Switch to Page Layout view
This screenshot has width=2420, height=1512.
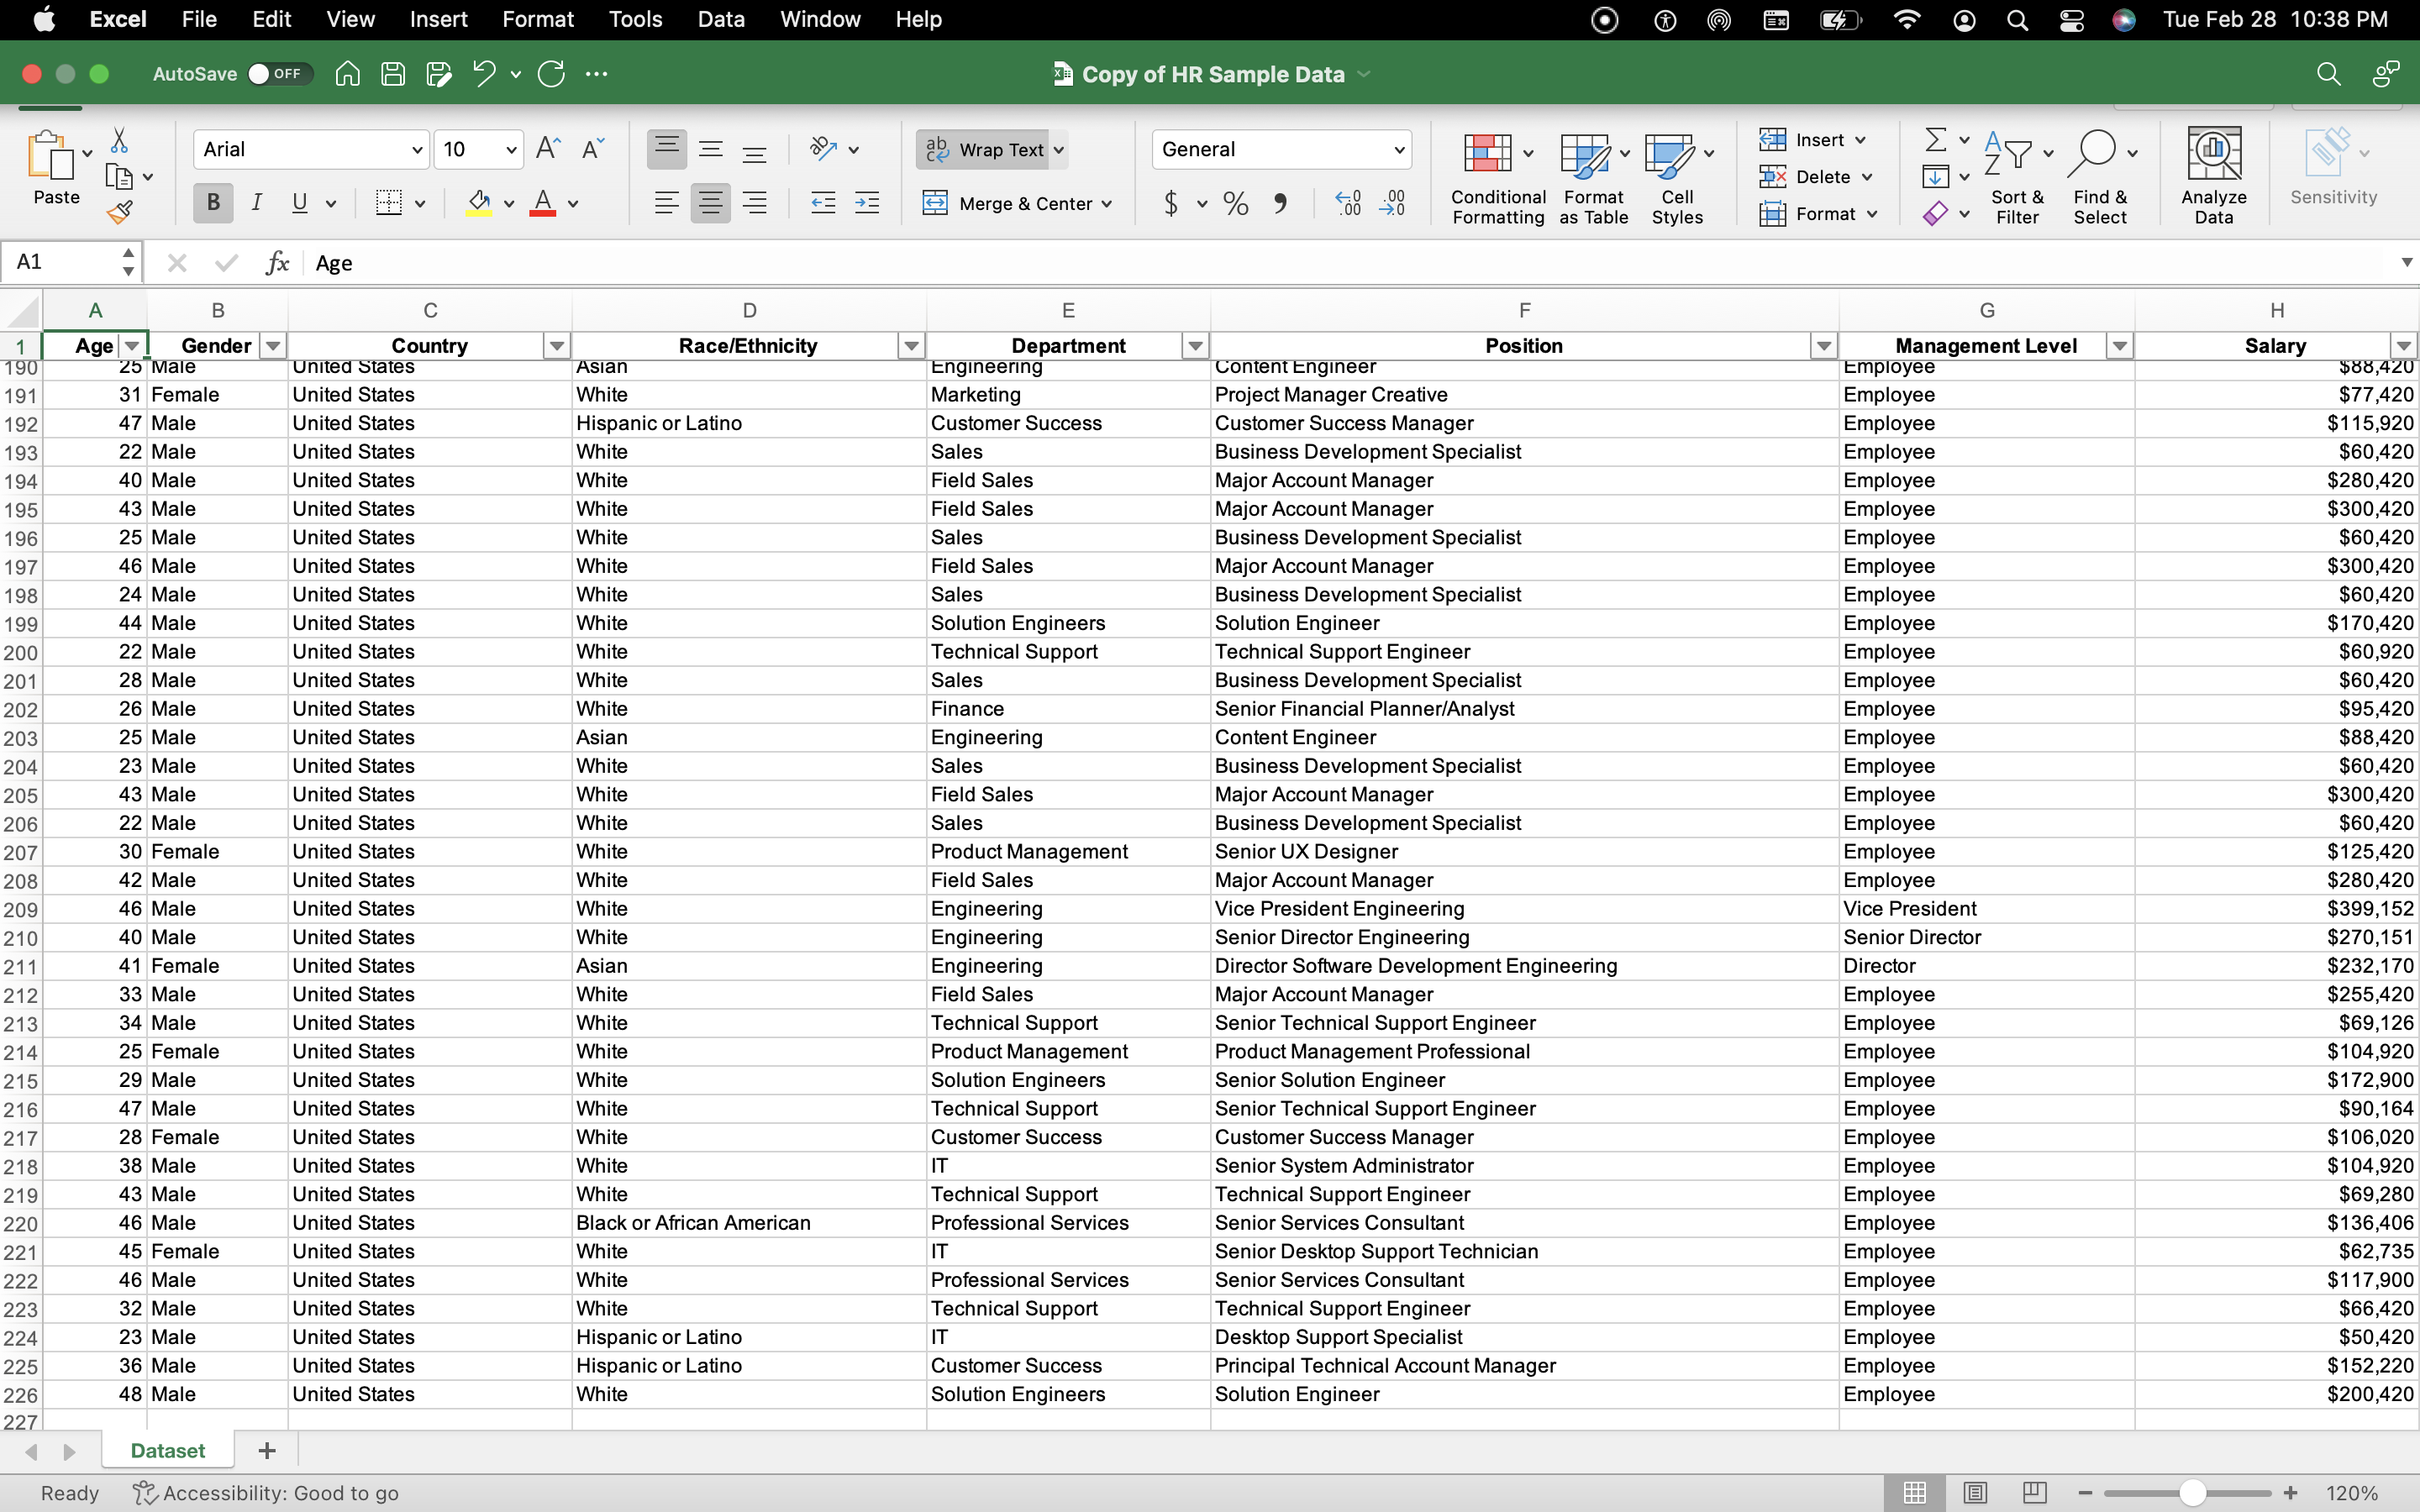pyautogui.click(x=1974, y=1493)
